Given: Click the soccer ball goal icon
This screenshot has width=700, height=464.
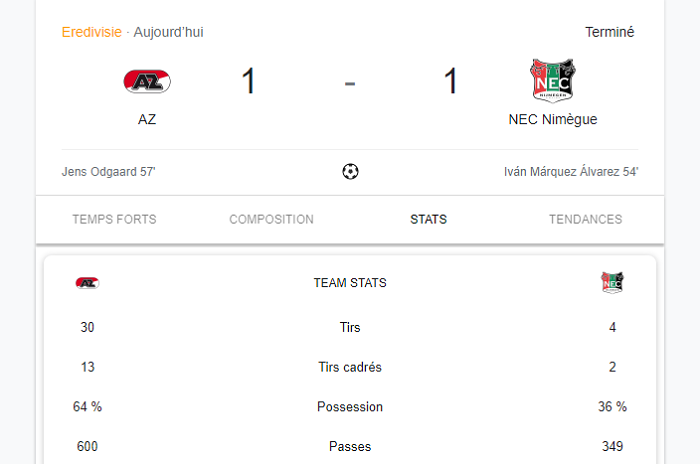Looking at the screenshot, I should point(350,171).
